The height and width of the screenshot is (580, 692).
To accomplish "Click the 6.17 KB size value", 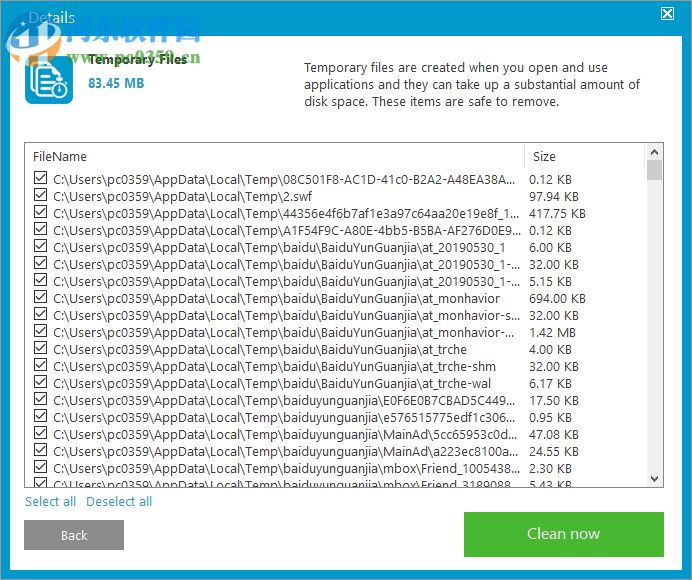I will point(550,384).
